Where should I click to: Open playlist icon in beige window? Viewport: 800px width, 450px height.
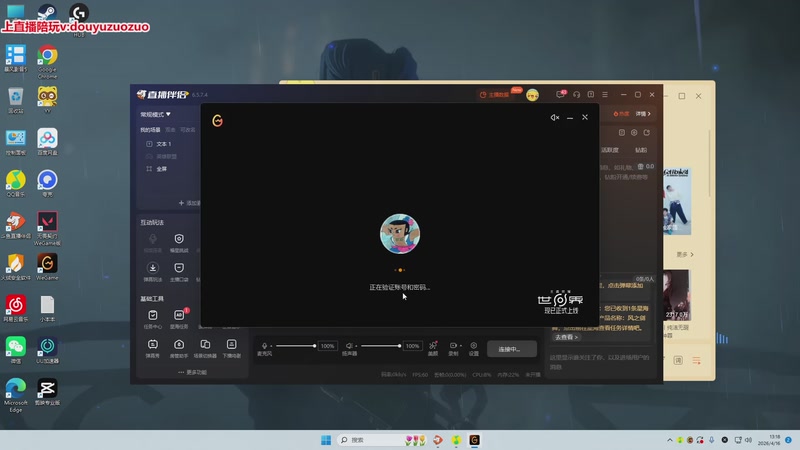point(696,361)
